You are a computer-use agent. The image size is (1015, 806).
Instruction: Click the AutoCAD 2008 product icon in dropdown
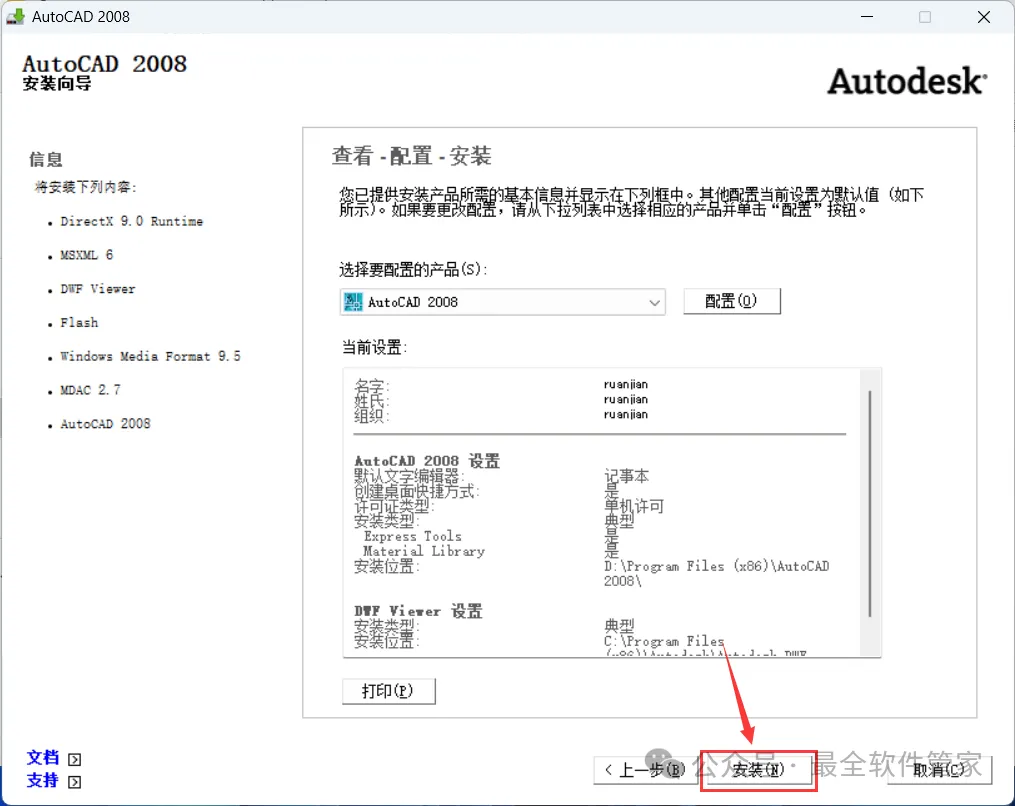pyautogui.click(x=353, y=302)
